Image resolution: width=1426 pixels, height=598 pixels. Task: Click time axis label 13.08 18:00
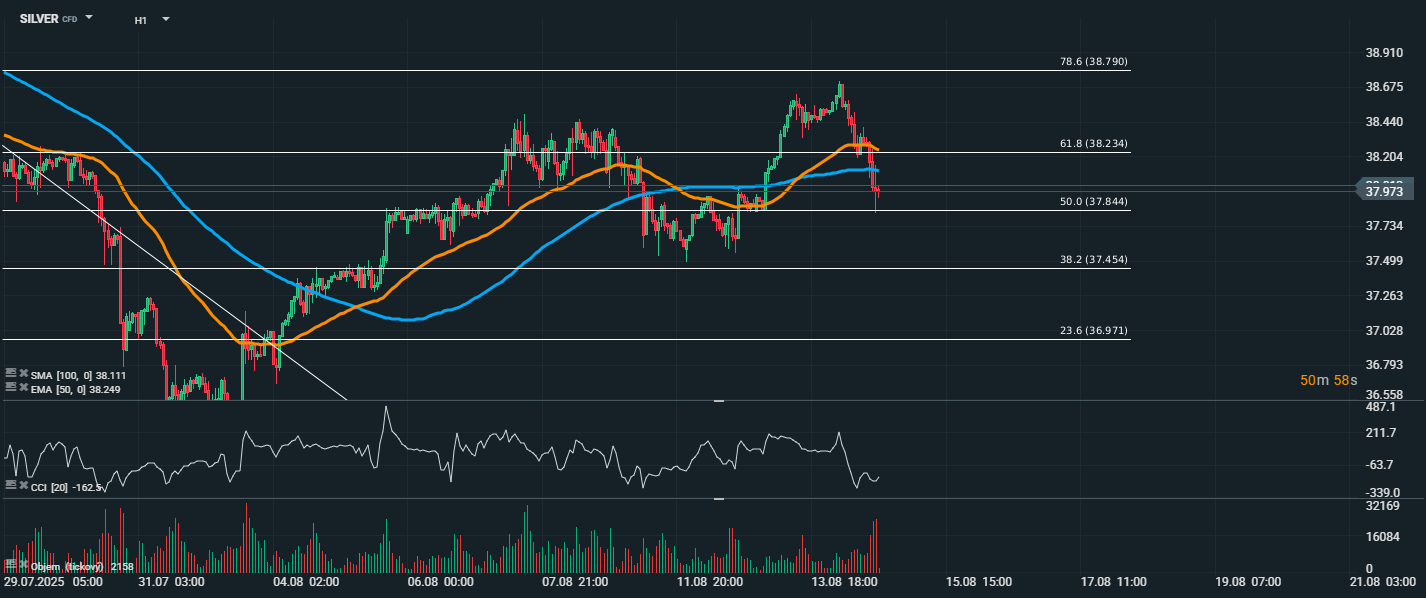(844, 581)
